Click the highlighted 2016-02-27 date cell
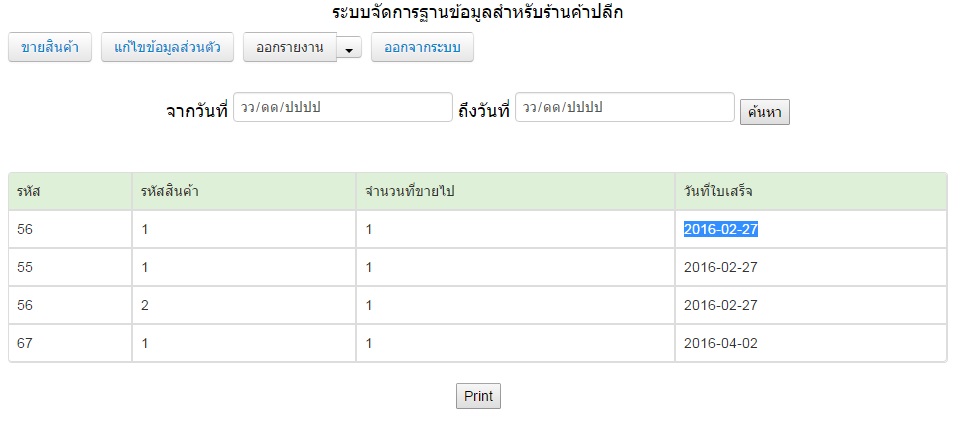The image size is (971, 421). pos(721,229)
